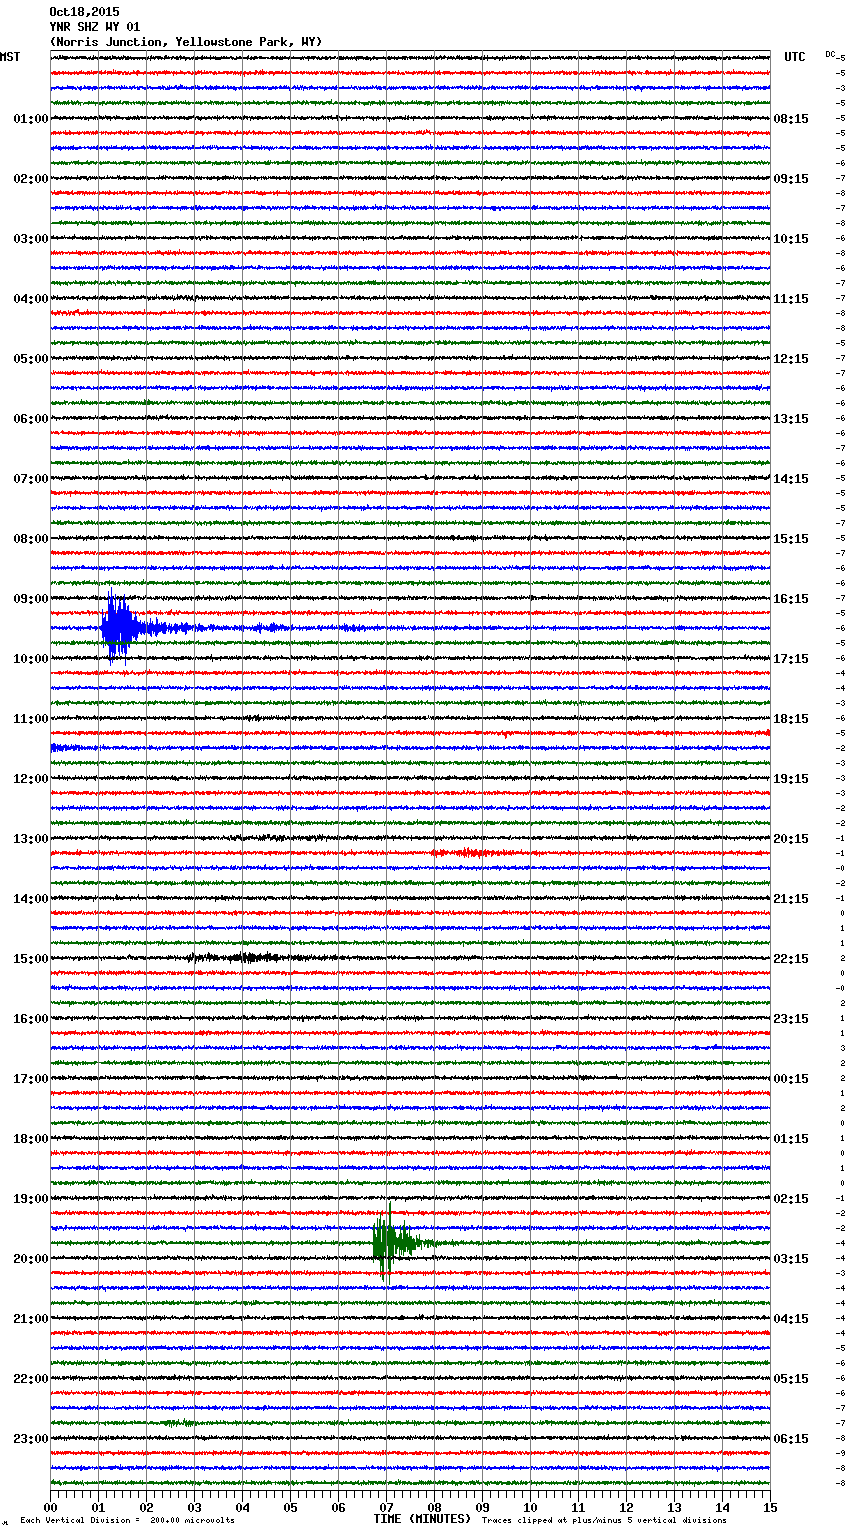850x1534 pixels.
Task: Select the 05:00 MST time label
Action: tap(30, 359)
